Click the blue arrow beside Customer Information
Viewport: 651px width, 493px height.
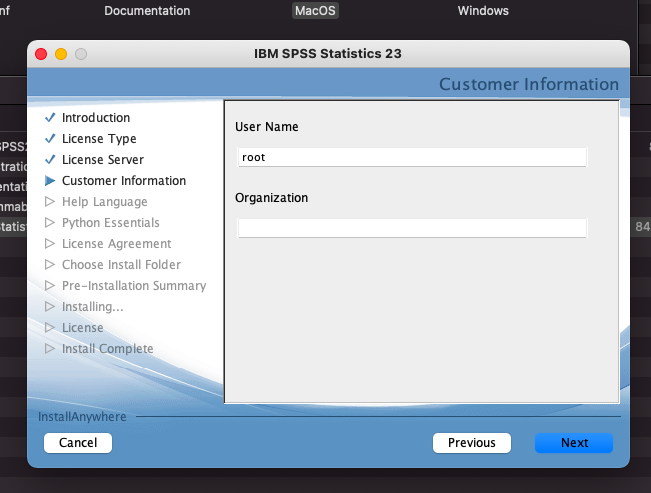(50, 181)
